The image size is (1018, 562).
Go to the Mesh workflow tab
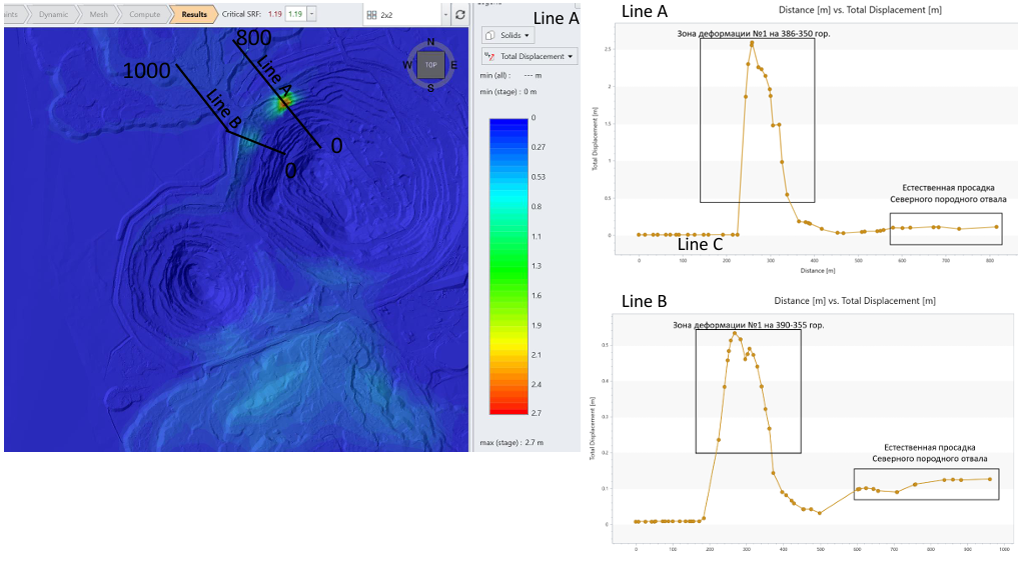click(x=98, y=15)
